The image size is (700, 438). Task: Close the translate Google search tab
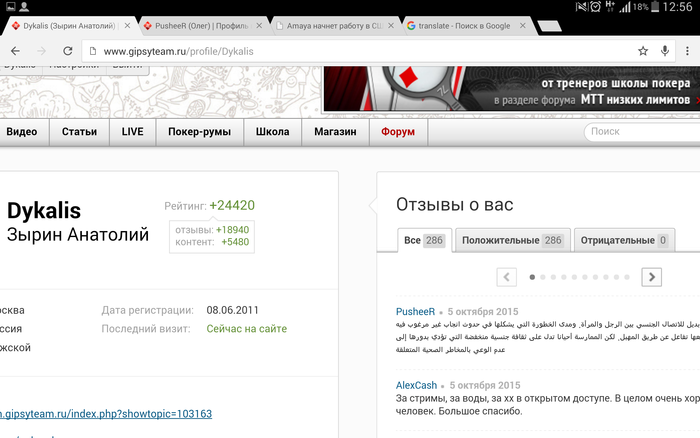click(522, 26)
